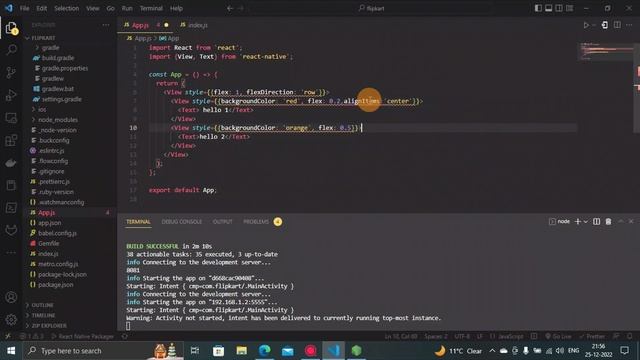Open the File menu
Screen dimensions: 640x360
24,8
